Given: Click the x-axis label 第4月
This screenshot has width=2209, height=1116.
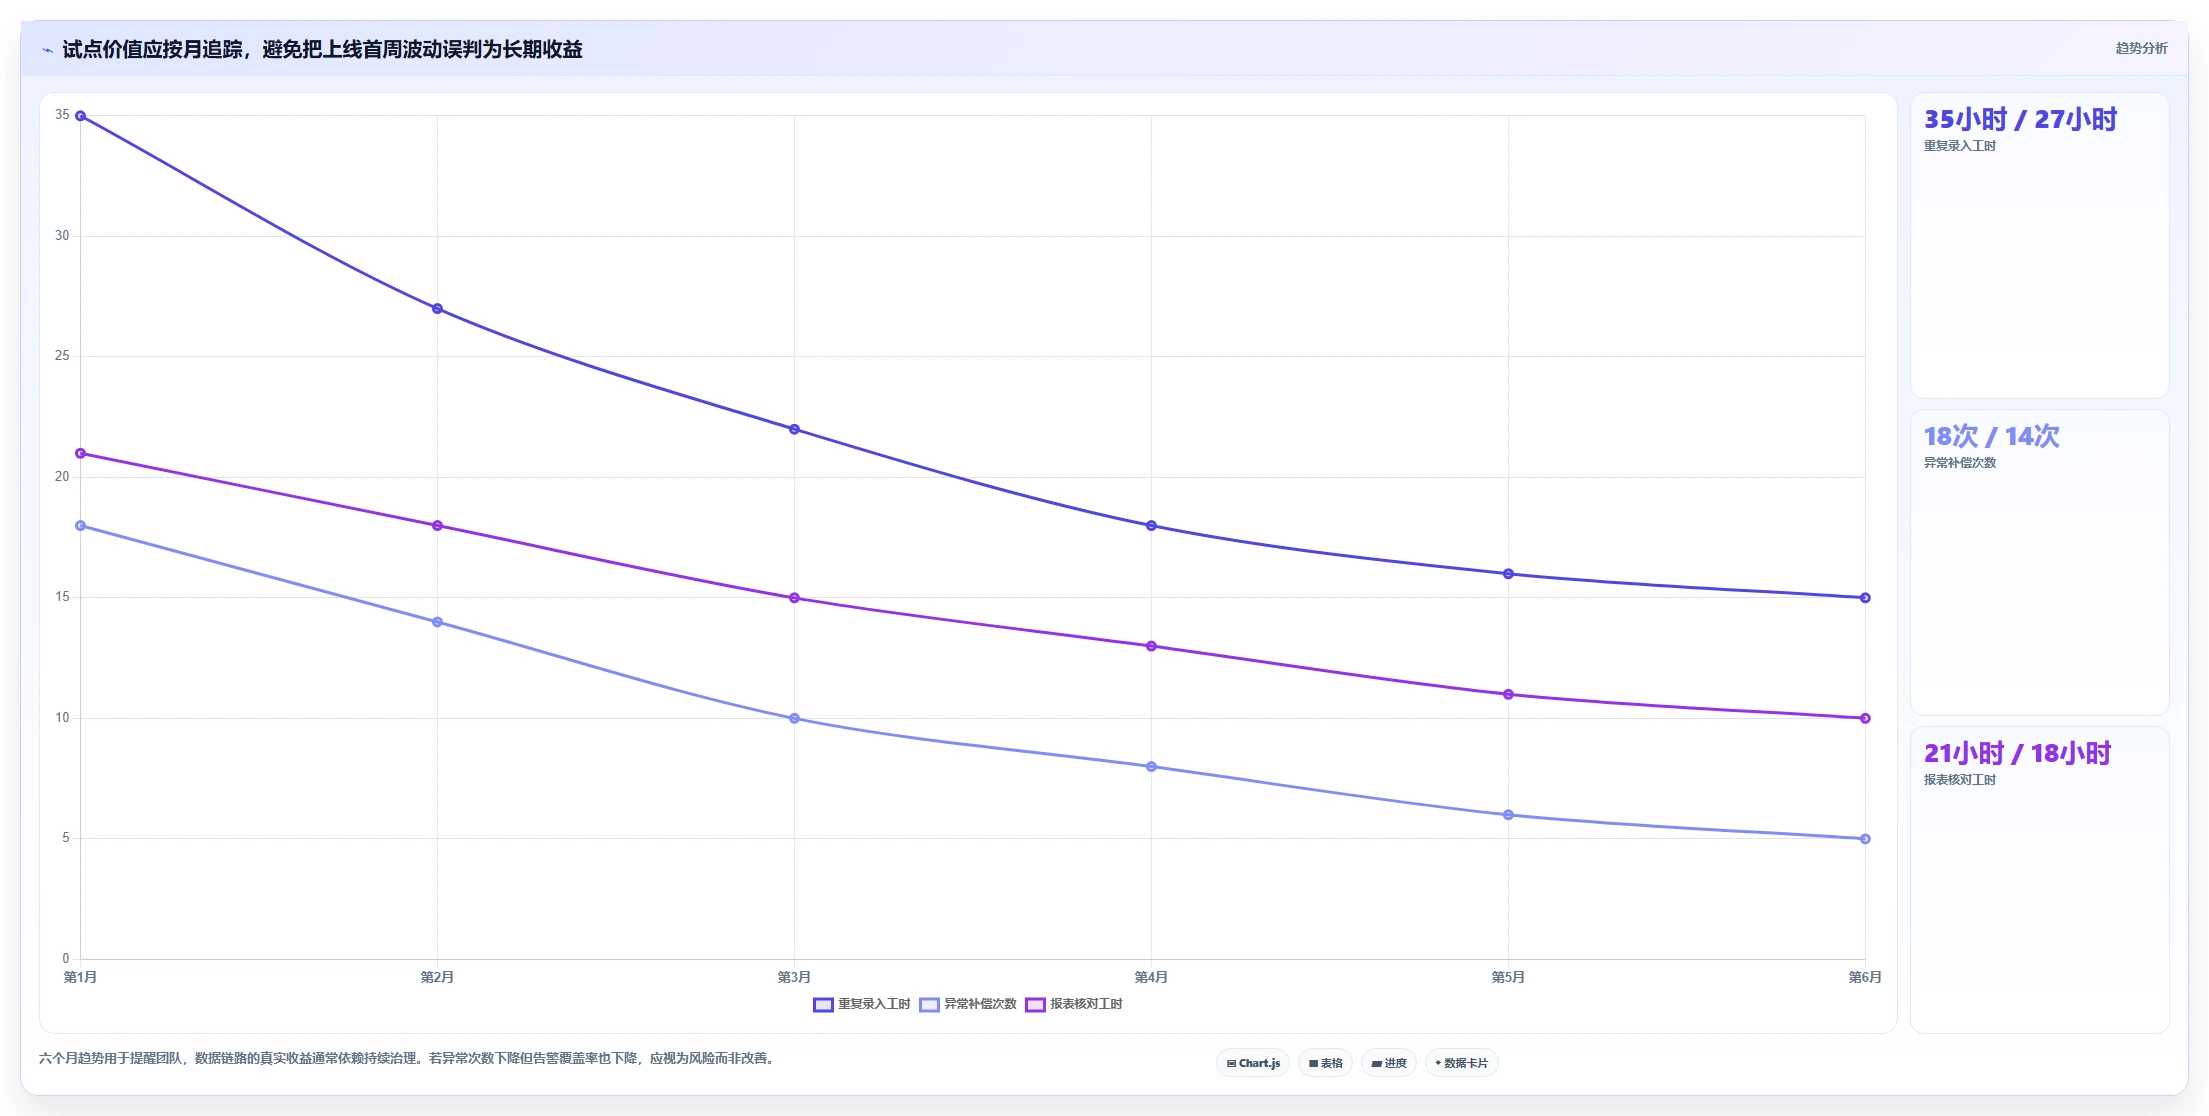Looking at the screenshot, I should point(1151,977).
